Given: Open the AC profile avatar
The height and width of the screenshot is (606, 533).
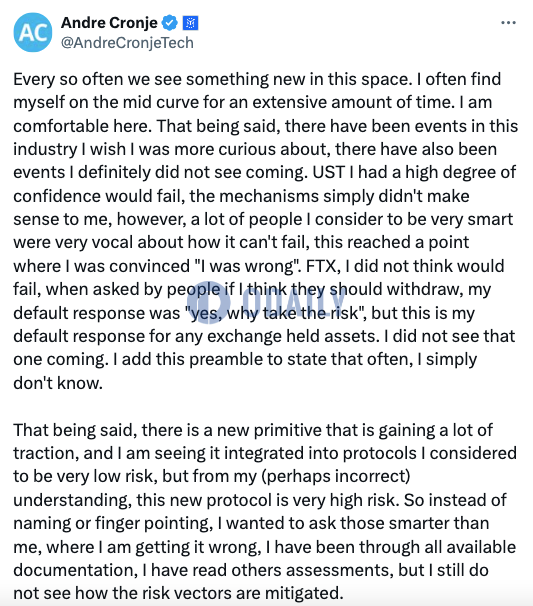Looking at the screenshot, I should [33, 32].
